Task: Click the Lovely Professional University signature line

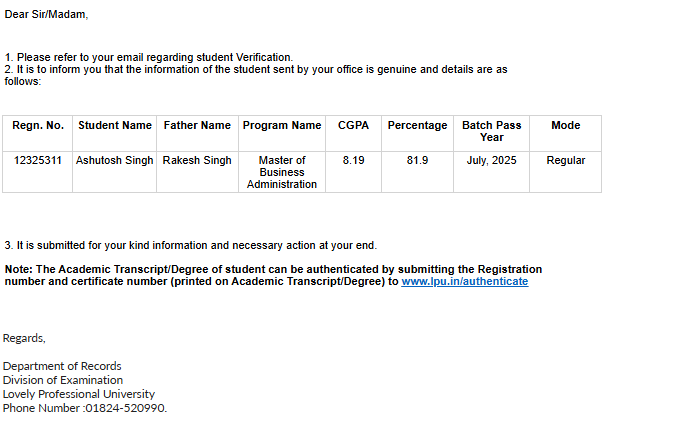Action: pyautogui.click(x=78, y=394)
